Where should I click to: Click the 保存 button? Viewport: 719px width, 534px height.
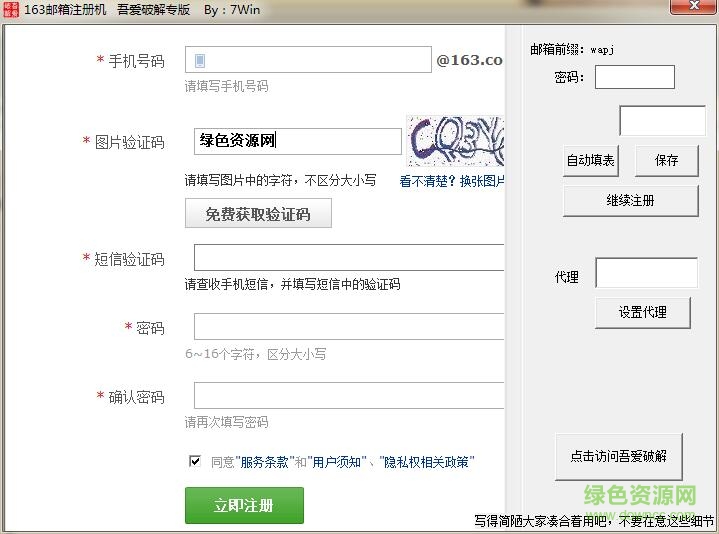click(667, 160)
